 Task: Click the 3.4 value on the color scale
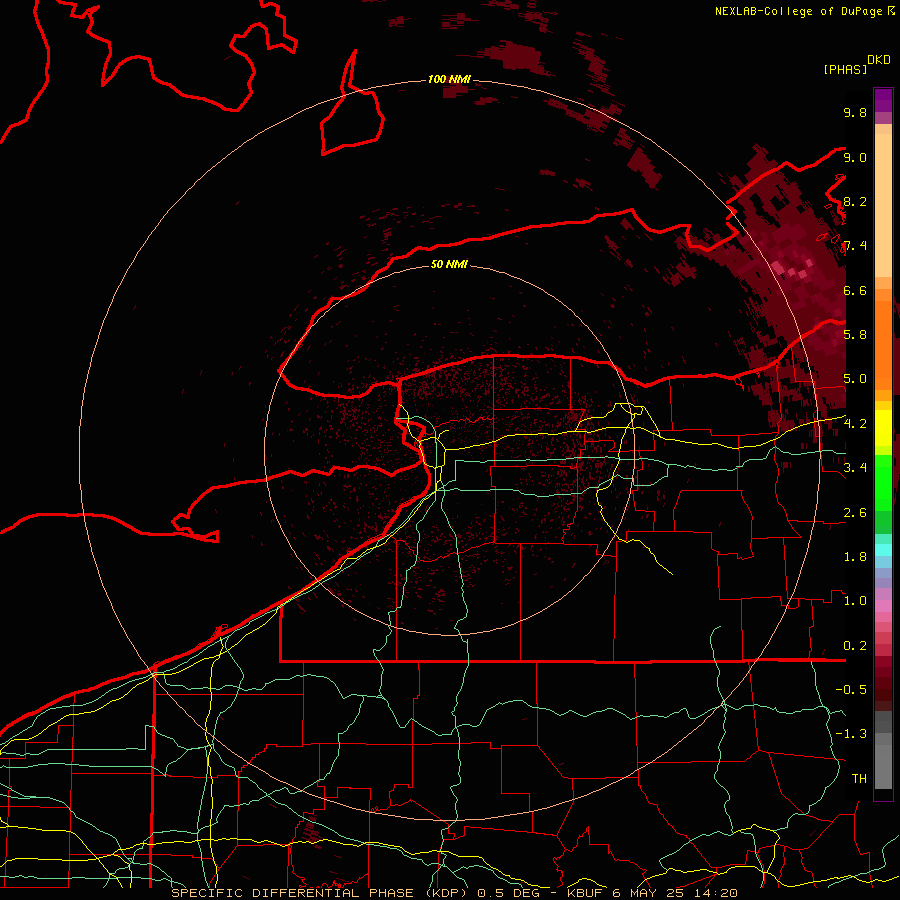855,467
